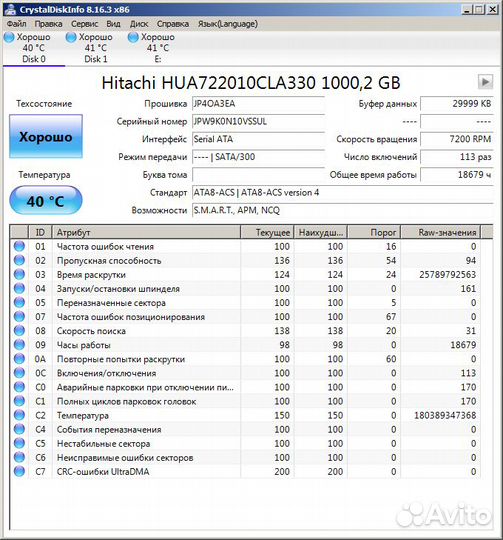Viewport: 503px width, 540px height.
Task: Click raw value 180389347368
Action: (445, 415)
